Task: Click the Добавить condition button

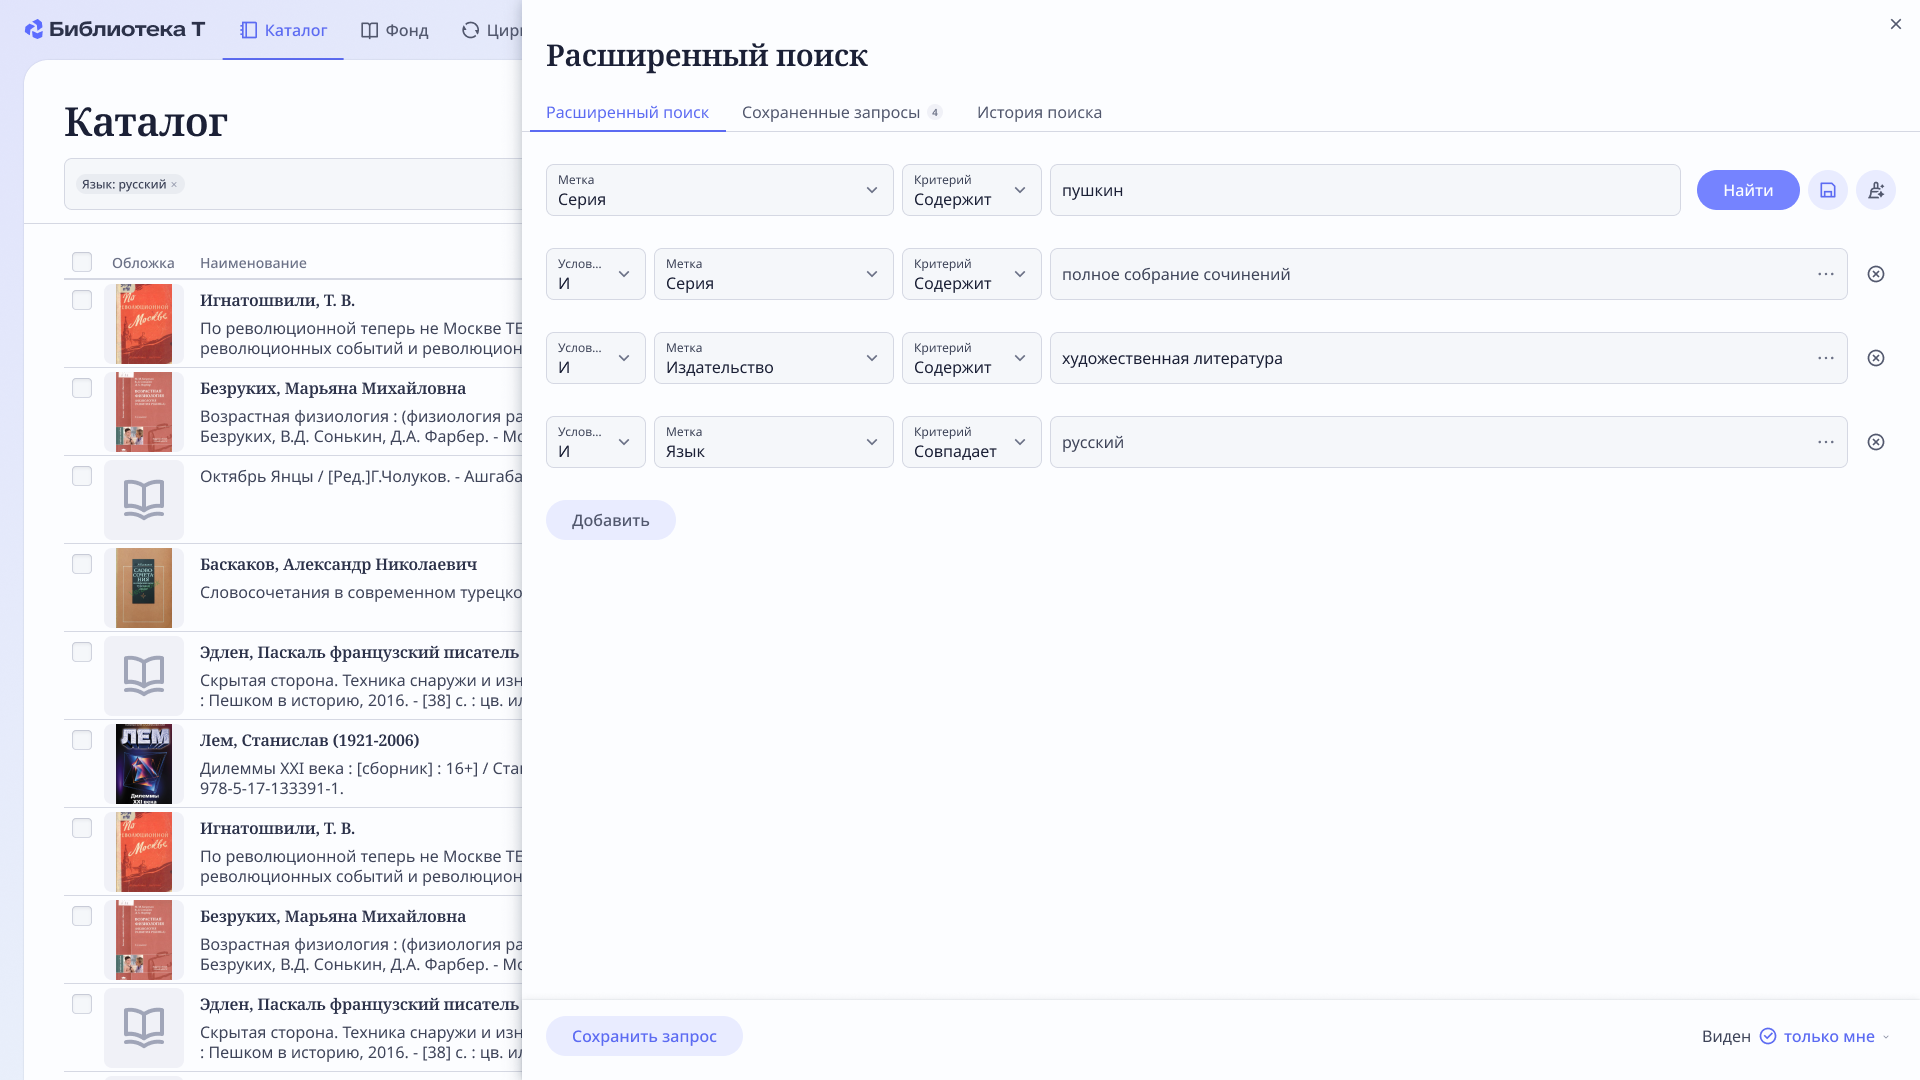Action: [x=610, y=520]
